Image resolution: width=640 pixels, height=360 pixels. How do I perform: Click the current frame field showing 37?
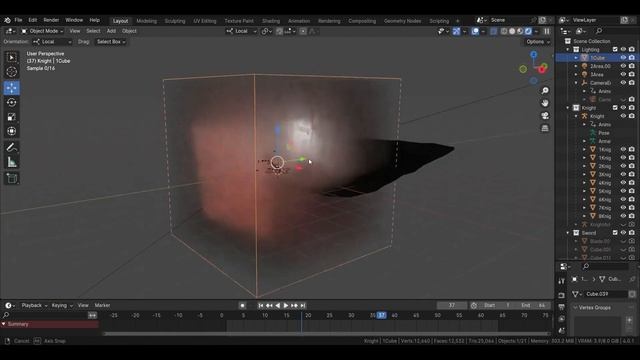[x=452, y=305]
